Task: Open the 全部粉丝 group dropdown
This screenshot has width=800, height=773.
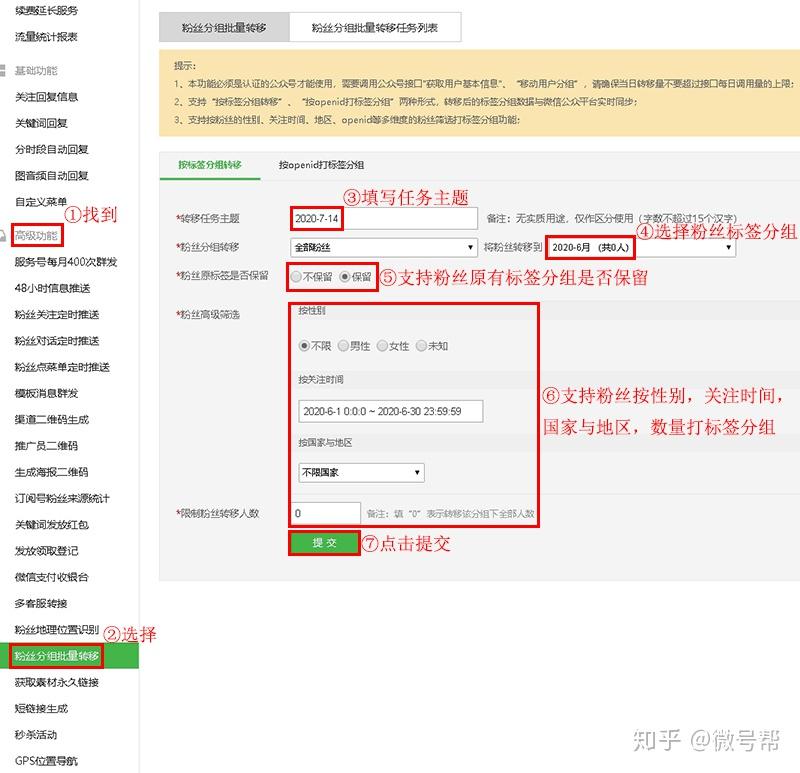Action: point(384,247)
